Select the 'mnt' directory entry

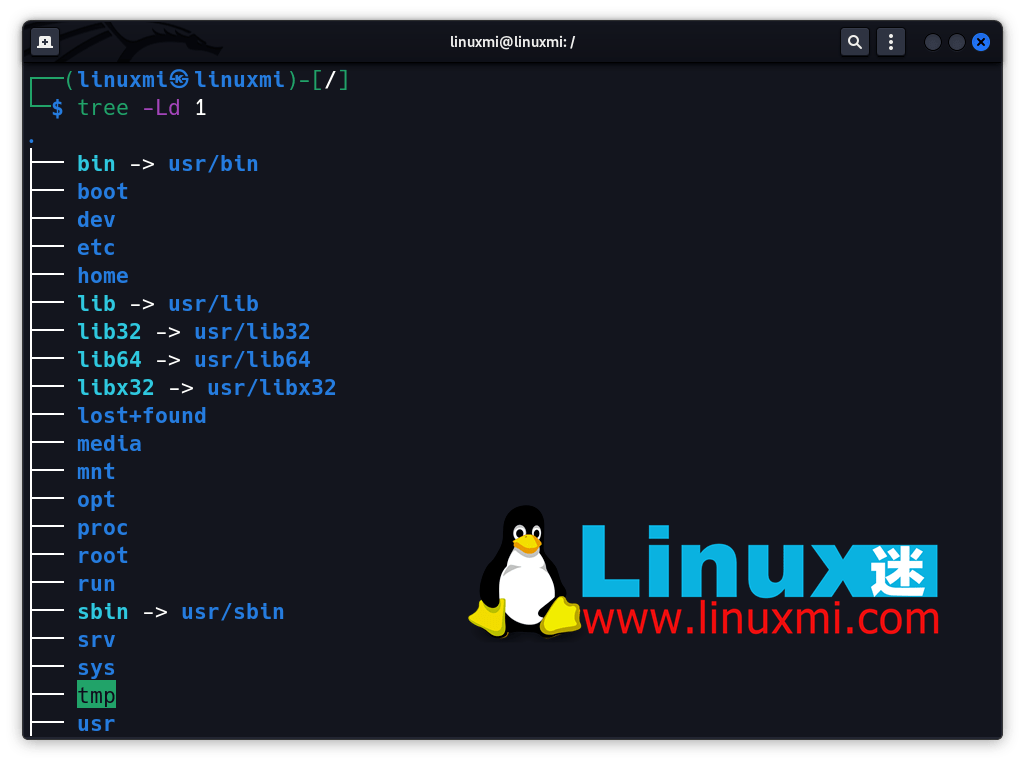(96, 472)
